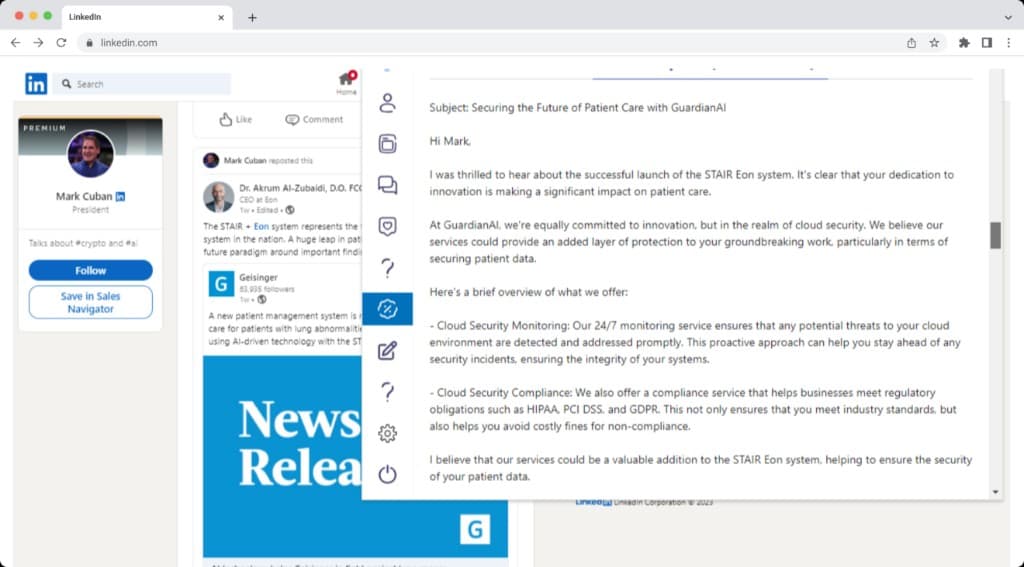Click Save in Sales Navigator
Image resolution: width=1024 pixels, height=567 pixels.
pos(90,302)
